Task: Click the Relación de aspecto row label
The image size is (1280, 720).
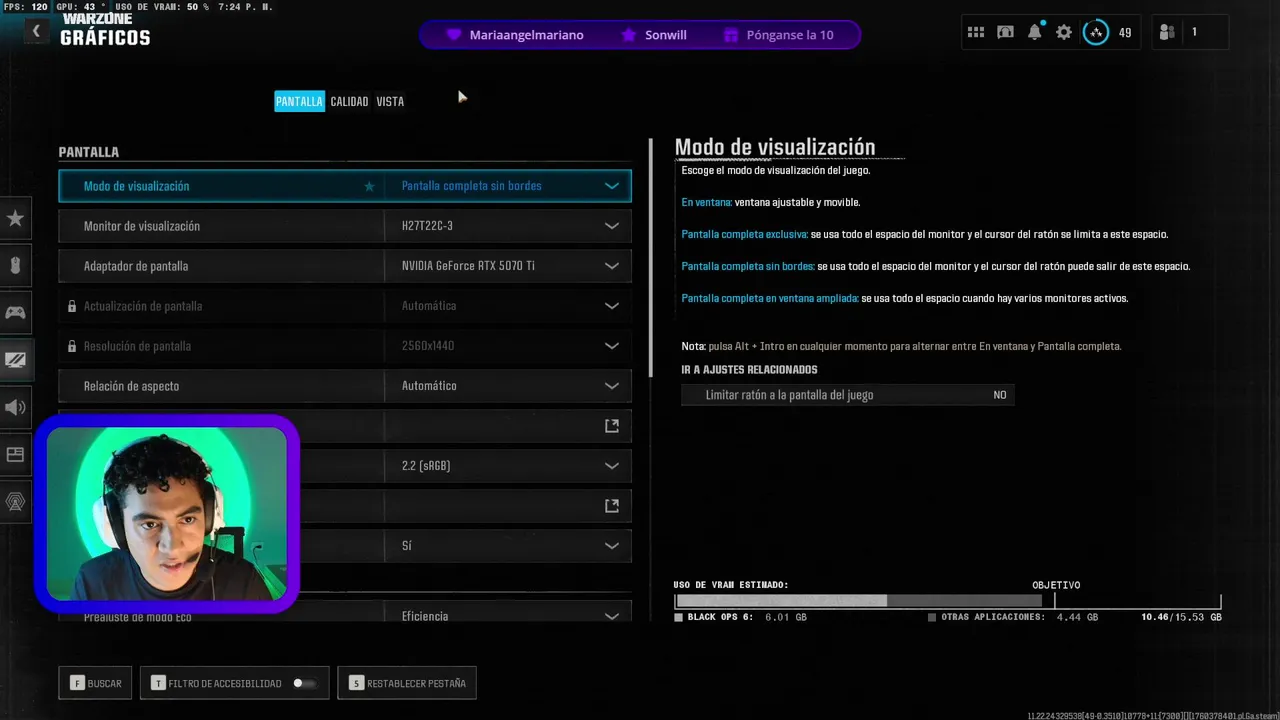Action: pos(131,386)
